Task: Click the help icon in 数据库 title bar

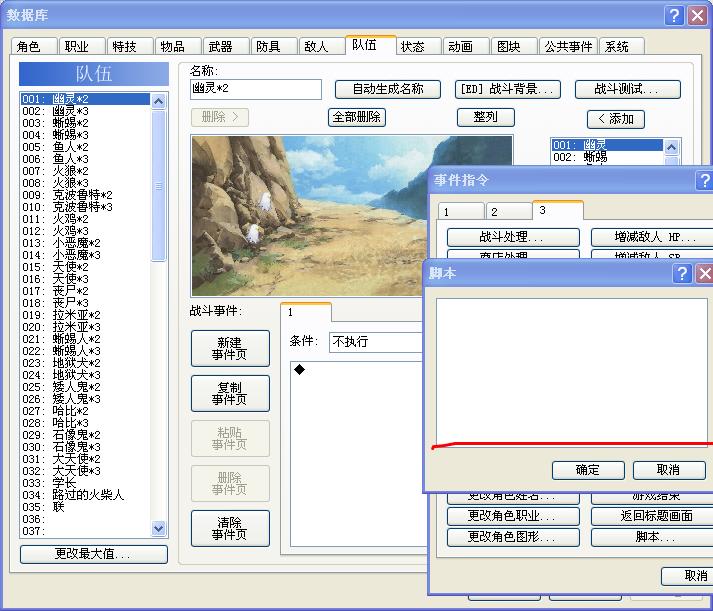Action: click(x=674, y=16)
